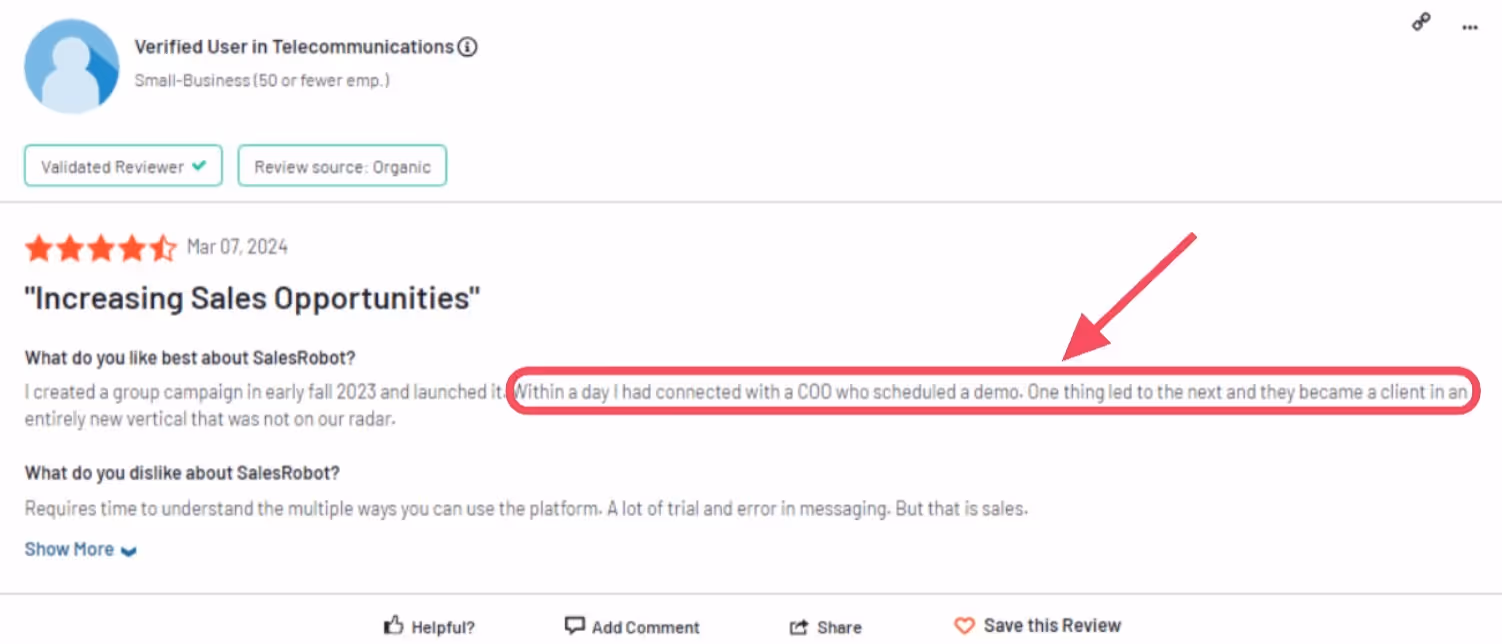This screenshot has width=1502, height=644.
Task: Select the Validated Reviewer badge
Action: tap(122, 166)
